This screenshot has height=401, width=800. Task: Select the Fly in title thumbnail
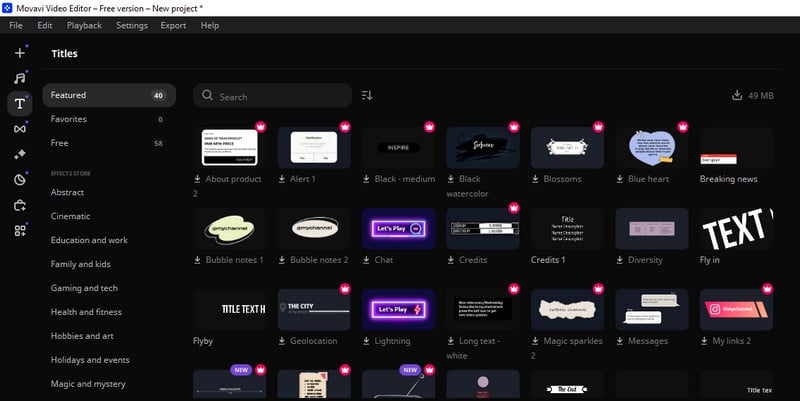(x=736, y=229)
